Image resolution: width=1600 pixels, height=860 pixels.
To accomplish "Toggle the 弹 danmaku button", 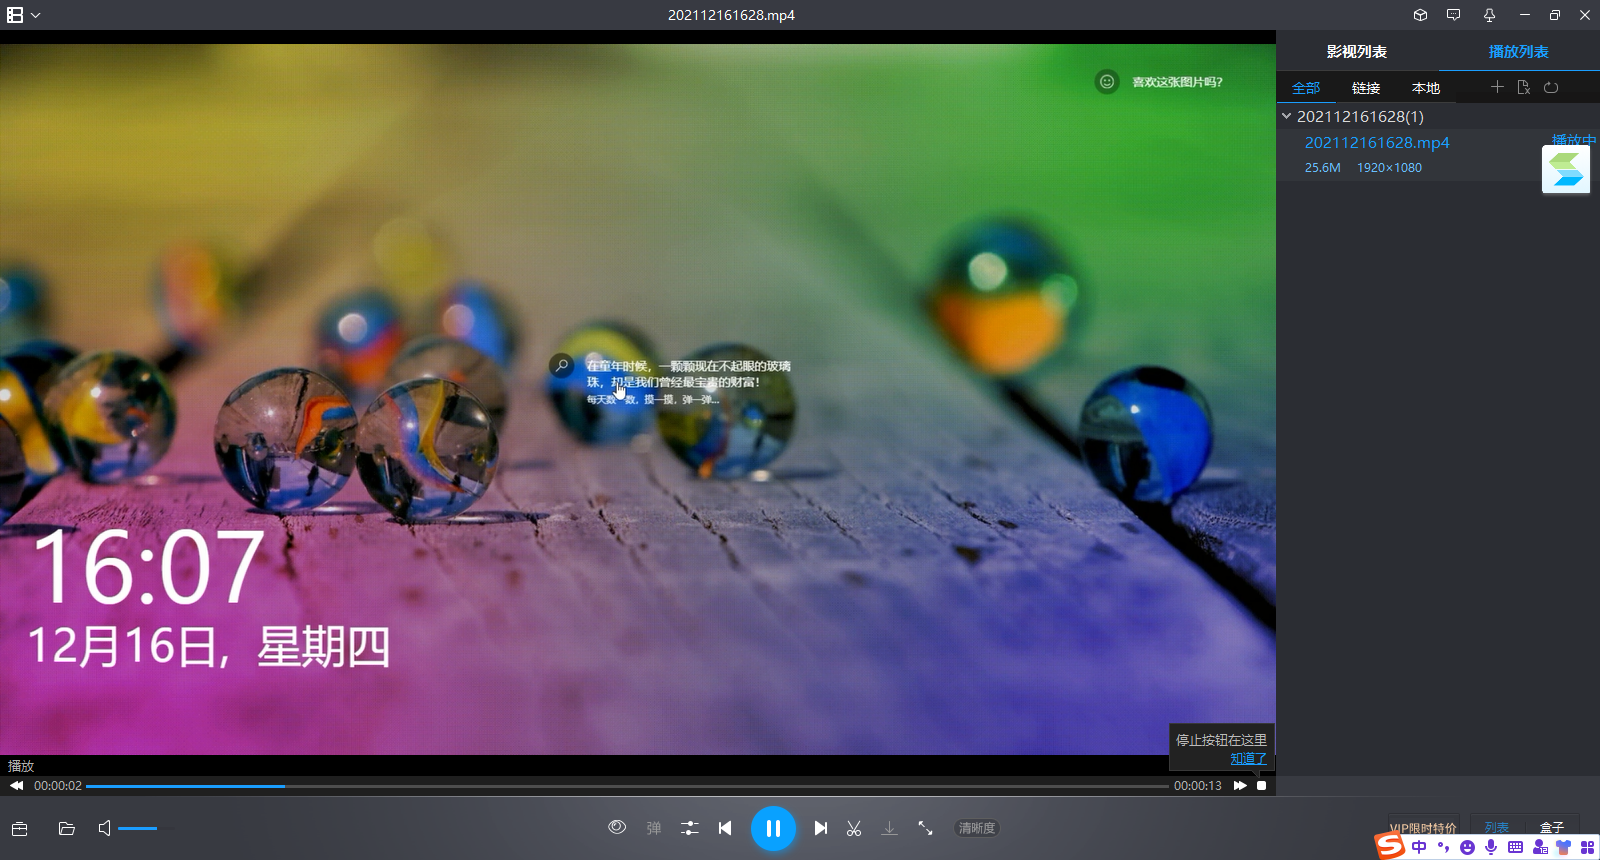I will point(654,828).
